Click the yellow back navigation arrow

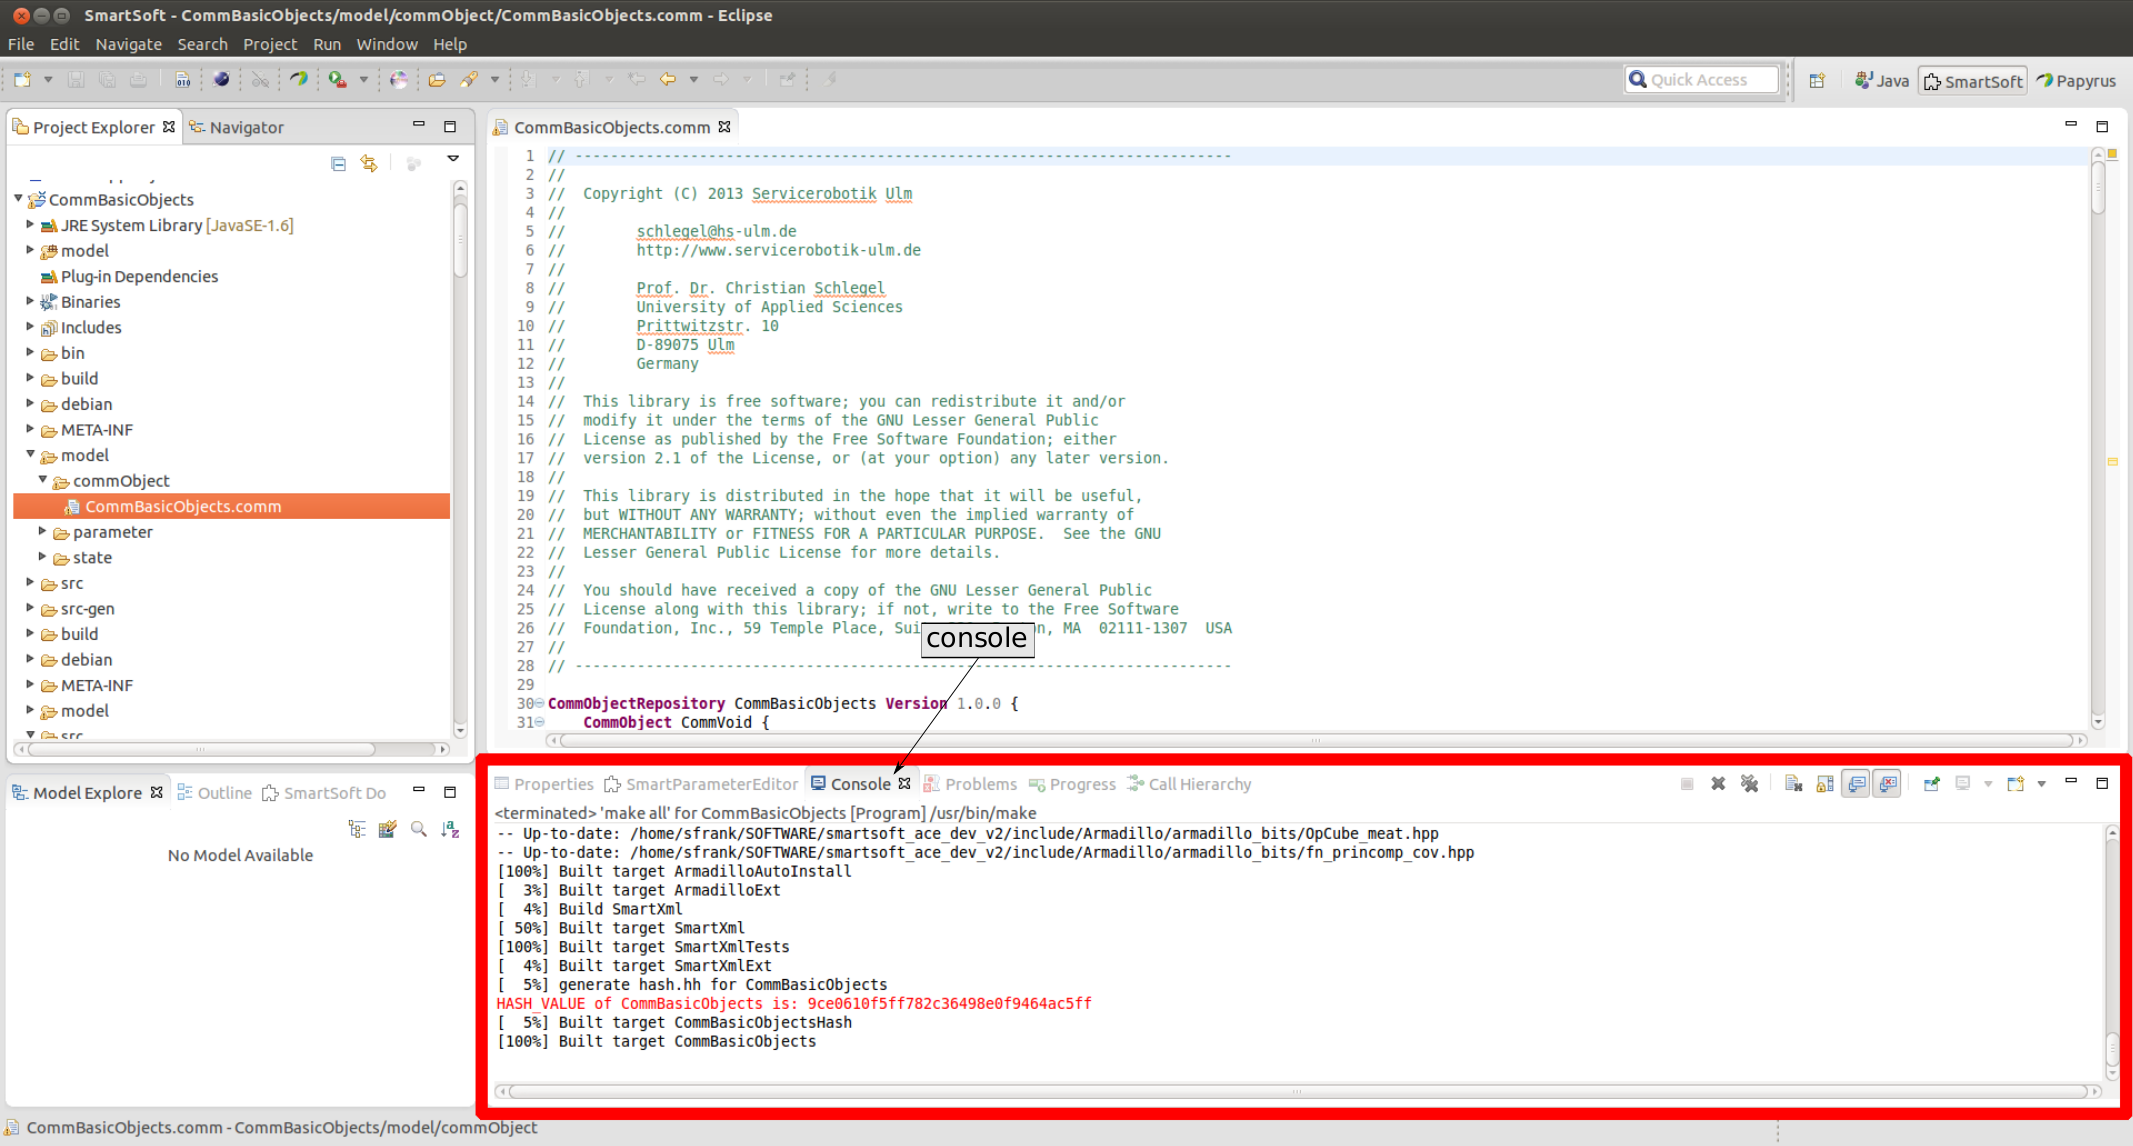[x=667, y=80]
